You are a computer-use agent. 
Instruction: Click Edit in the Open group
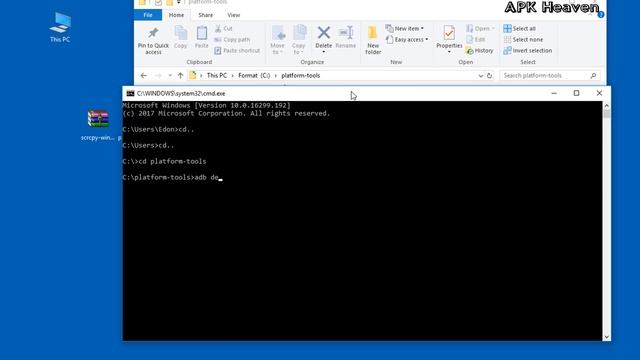click(476, 40)
